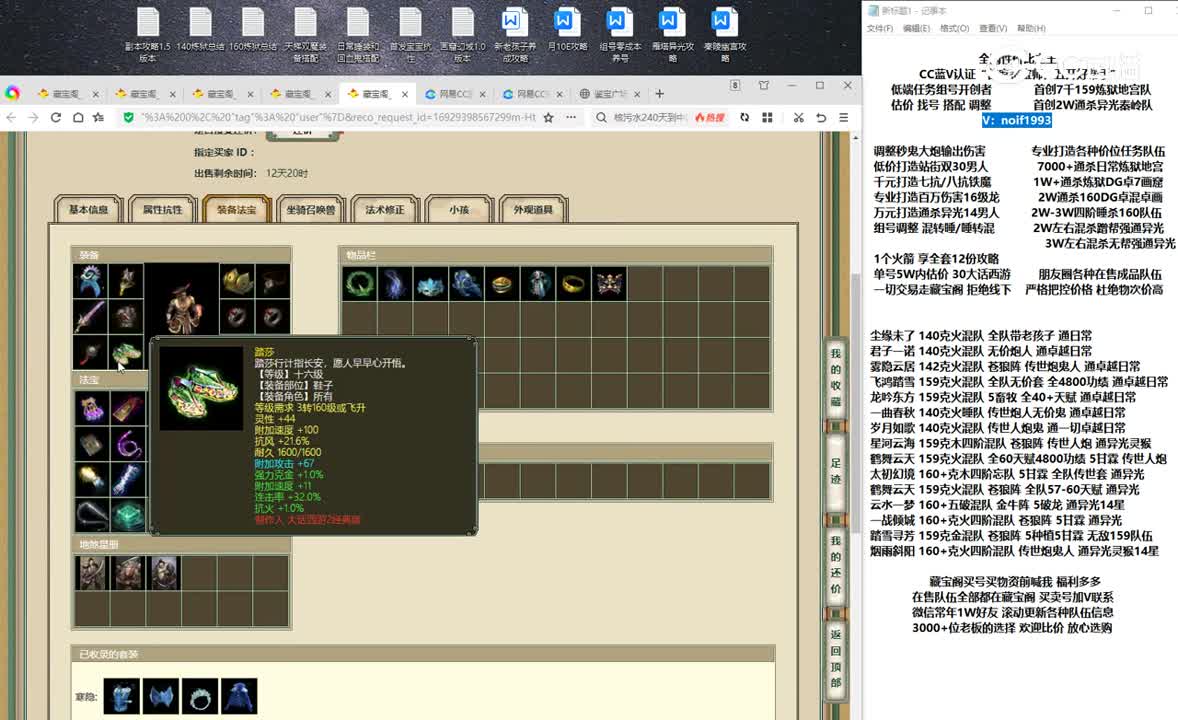Switch to the 属性抗性 tab
Image resolution: width=1178 pixels, height=720 pixels.
pyautogui.click(x=162, y=210)
